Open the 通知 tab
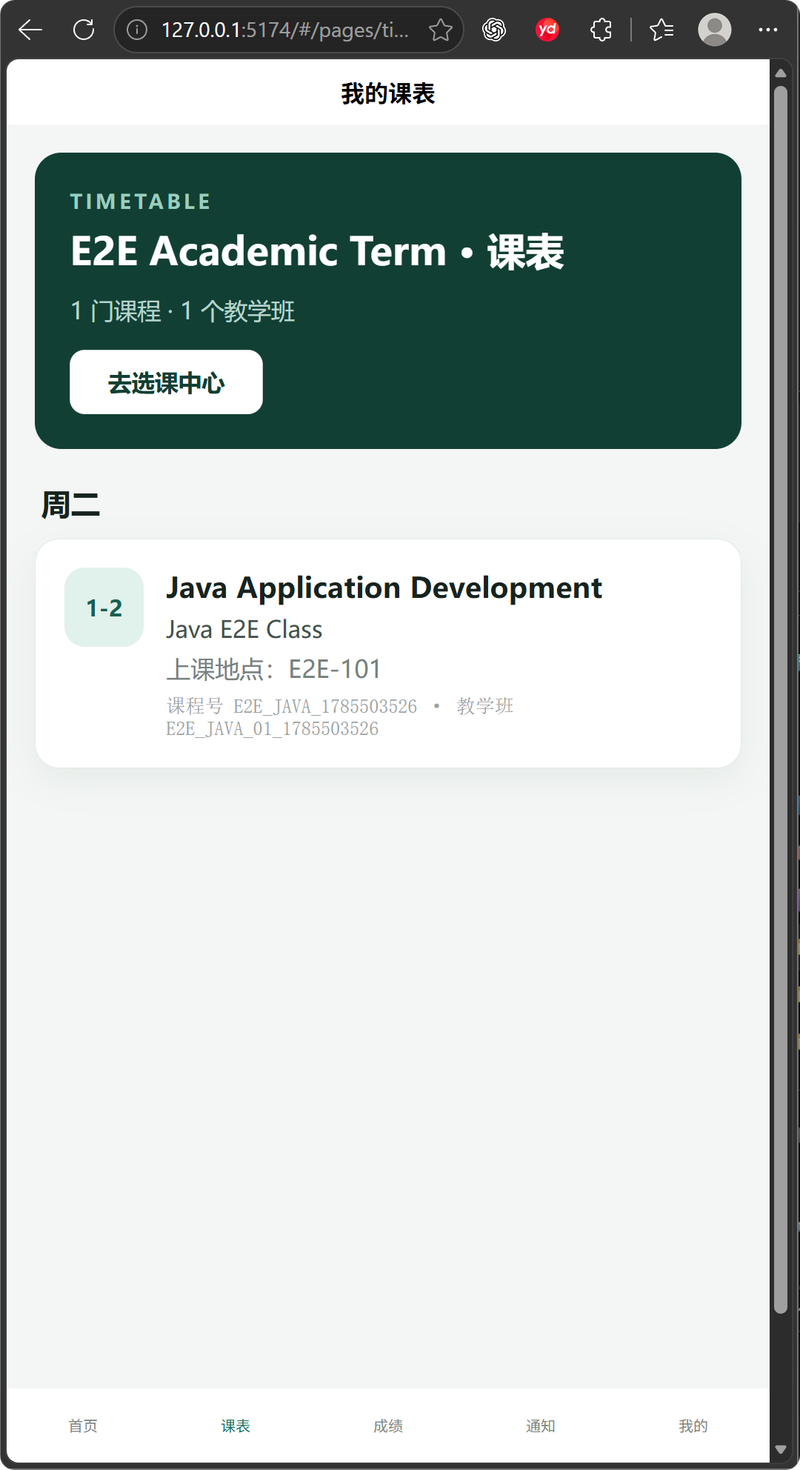Image resolution: width=800 pixels, height=1470 pixels. point(541,1426)
